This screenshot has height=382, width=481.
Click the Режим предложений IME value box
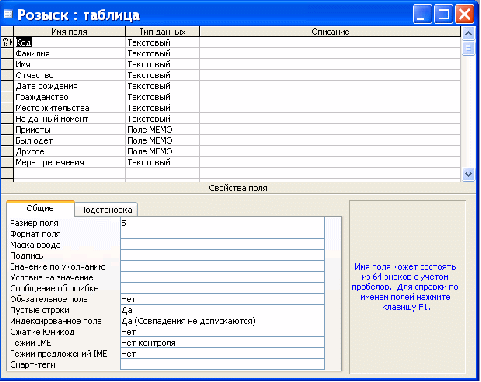point(222,354)
